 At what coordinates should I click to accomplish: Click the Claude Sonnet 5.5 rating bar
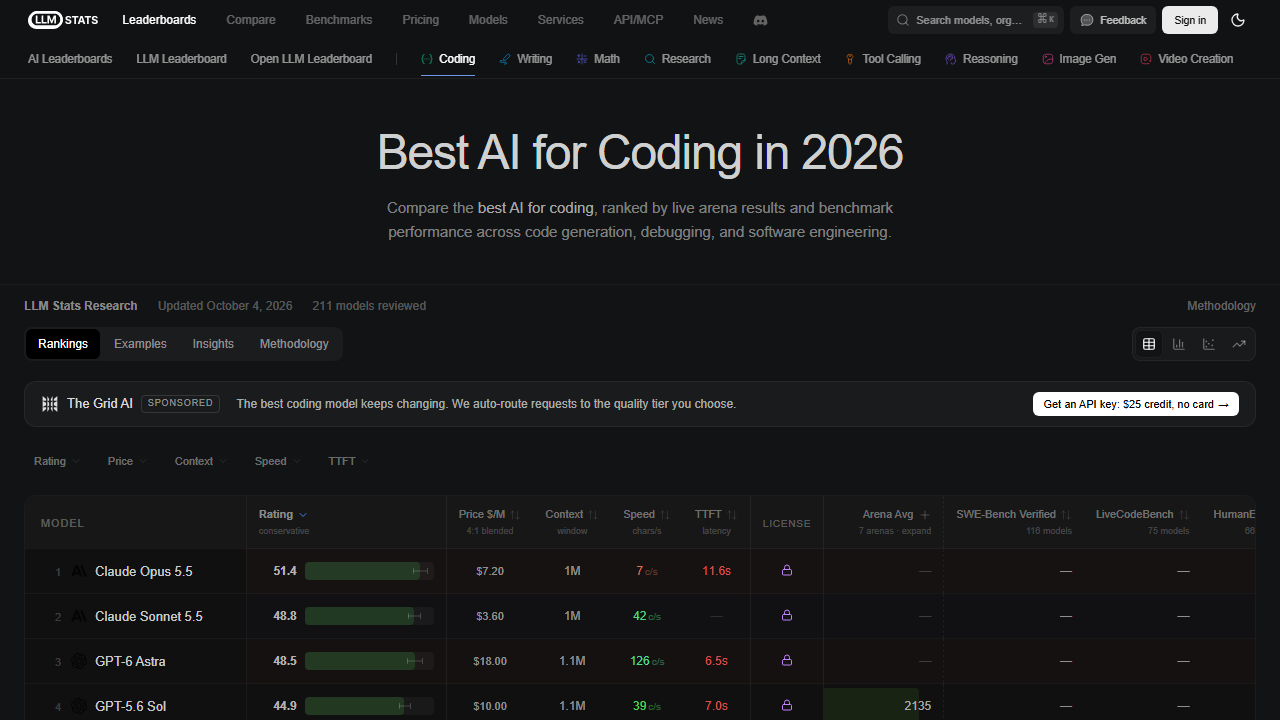pyautogui.click(x=369, y=616)
